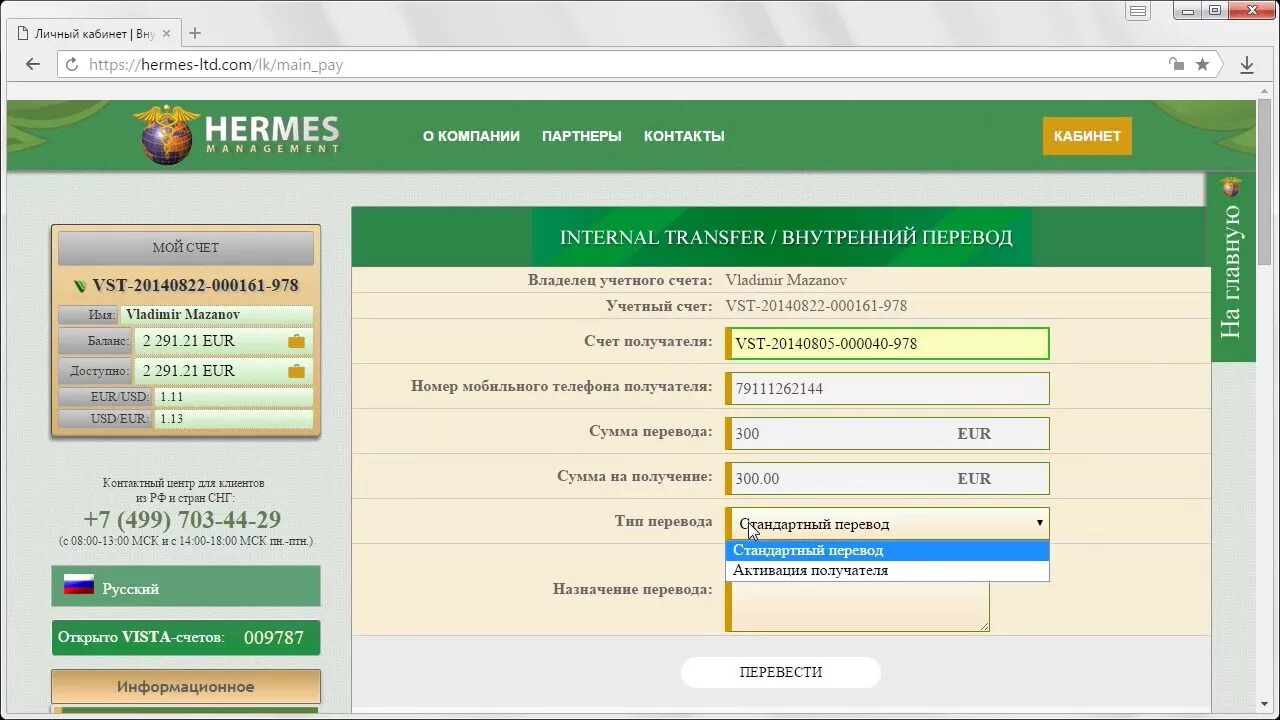Click the briefcase icon in the Доступно row

[x=296, y=371]
